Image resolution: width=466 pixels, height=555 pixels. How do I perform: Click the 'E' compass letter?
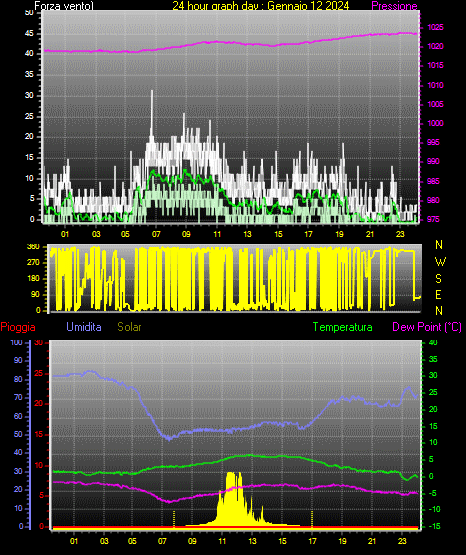(x=438, y=294)
